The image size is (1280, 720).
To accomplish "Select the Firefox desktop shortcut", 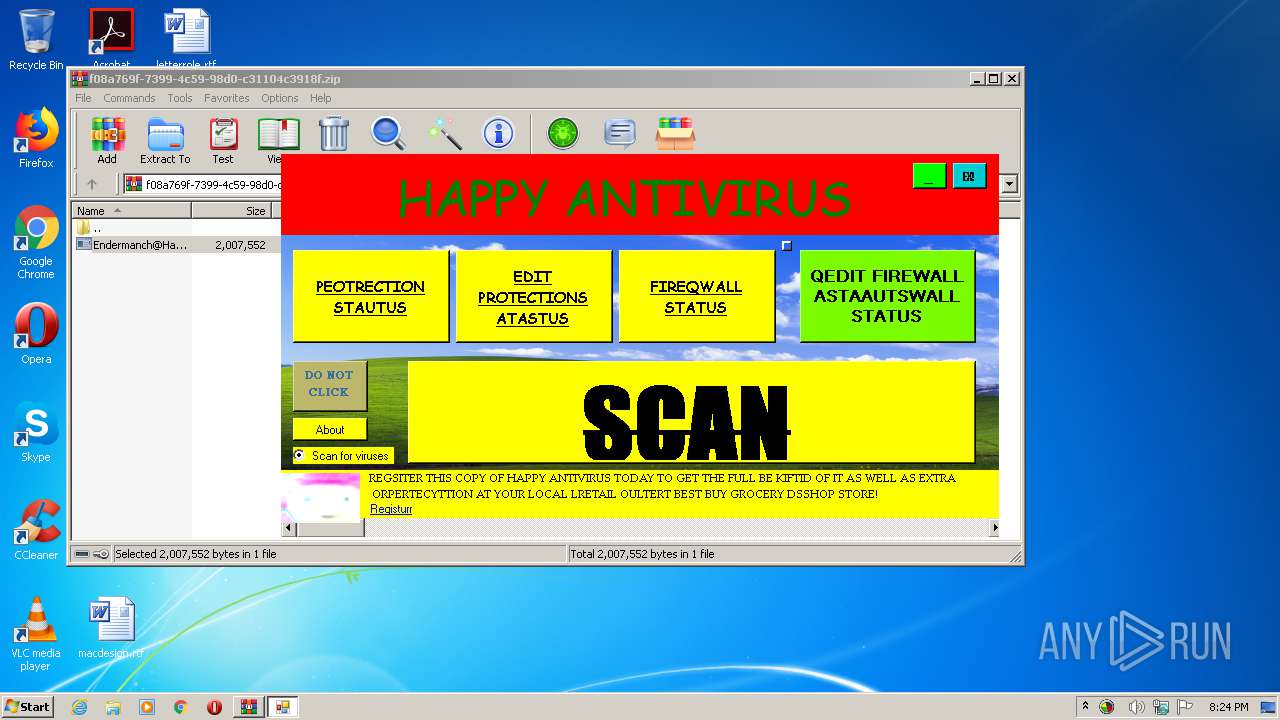I will [x=36, y=138].
